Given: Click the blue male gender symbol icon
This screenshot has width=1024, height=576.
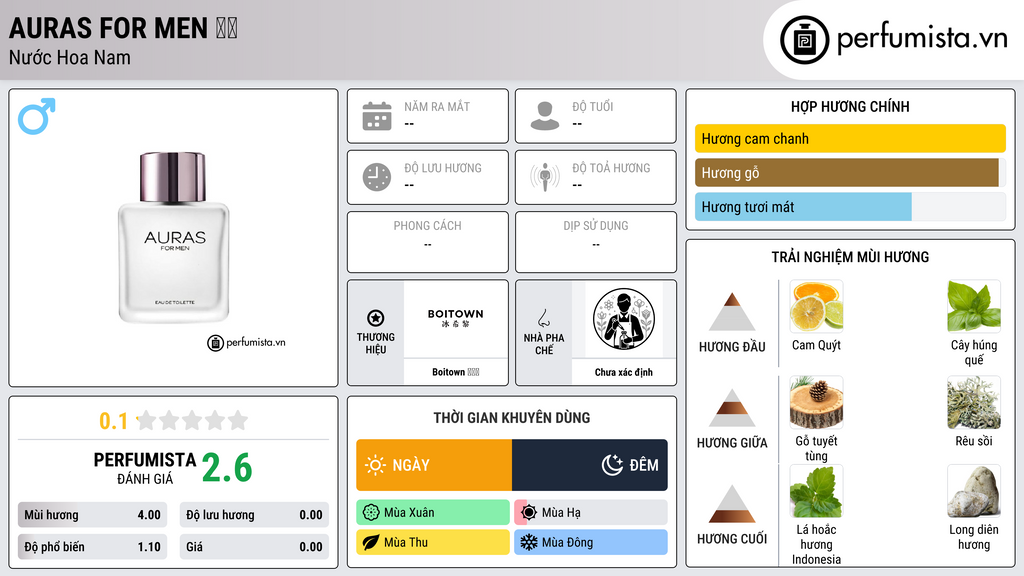Looking at the screenshot, I should pyautogui.click(x=37, y=116).
